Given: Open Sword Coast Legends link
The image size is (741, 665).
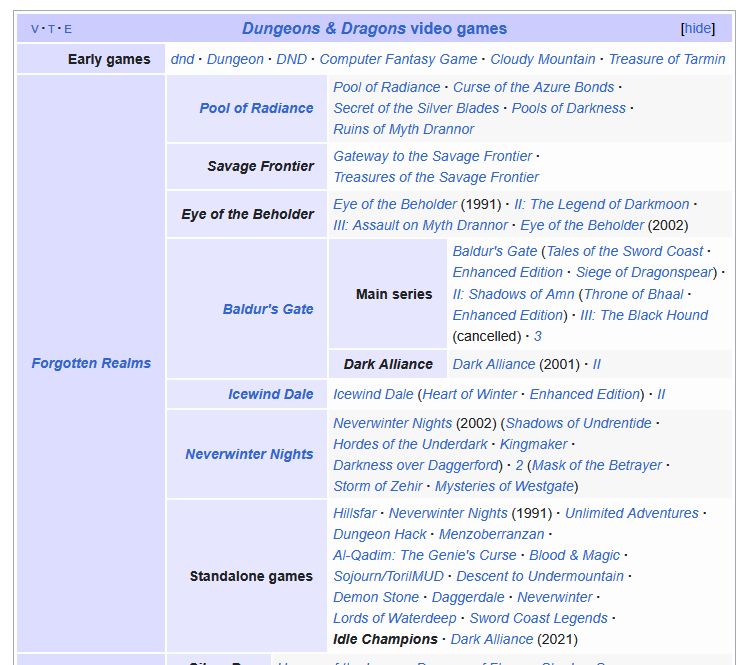Looking at the screenshot, I should point(538,619).
